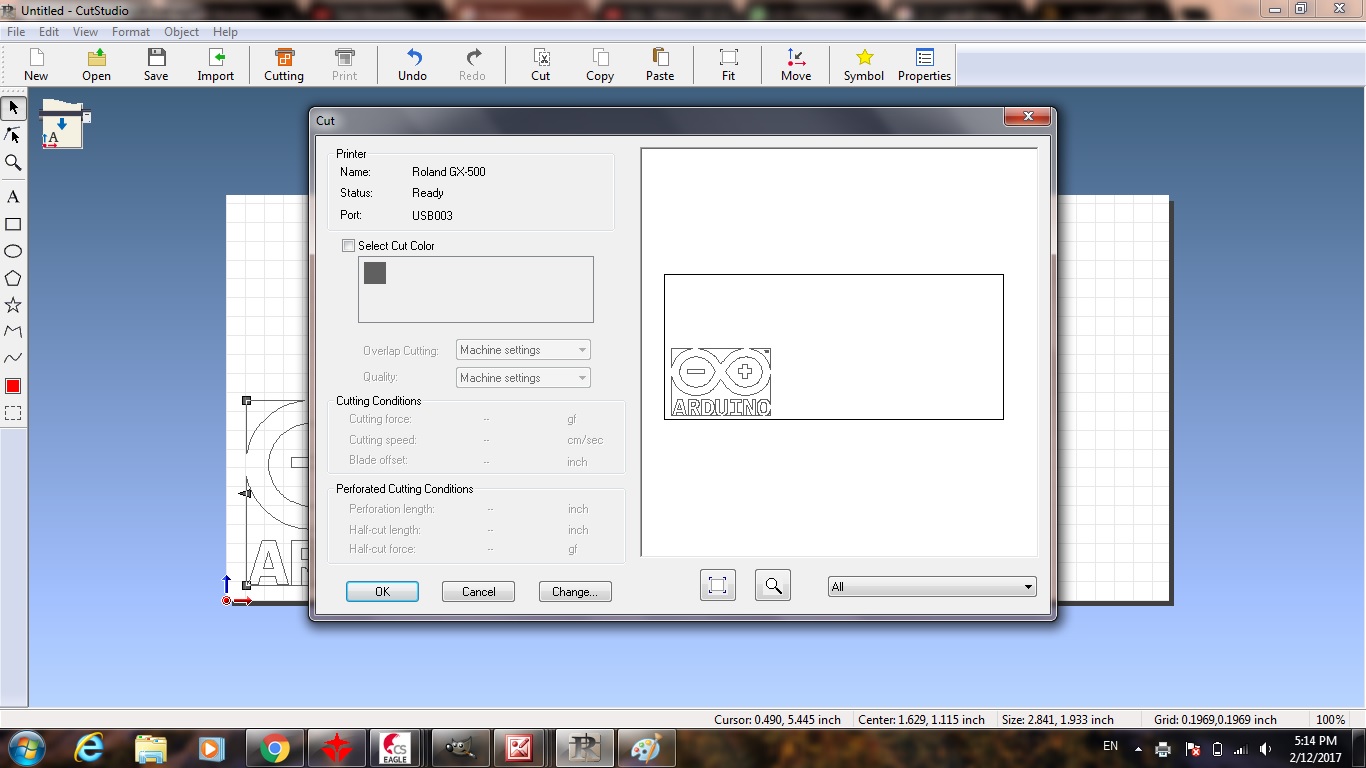Click the Fit toolbar icon
This screenshot has width=1366, height=768.
tap(729, 64)
